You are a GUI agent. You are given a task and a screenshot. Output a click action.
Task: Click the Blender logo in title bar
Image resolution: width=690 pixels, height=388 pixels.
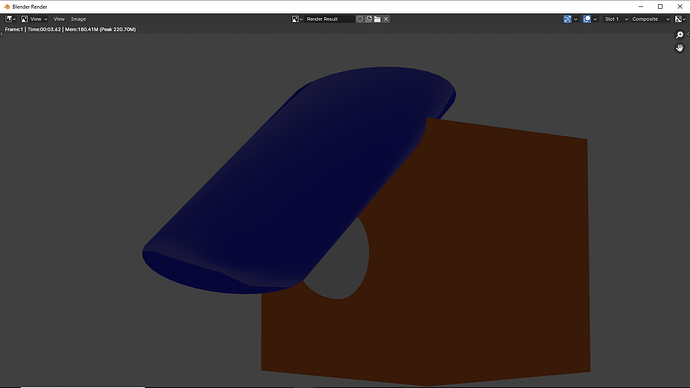tap(7, 7)
